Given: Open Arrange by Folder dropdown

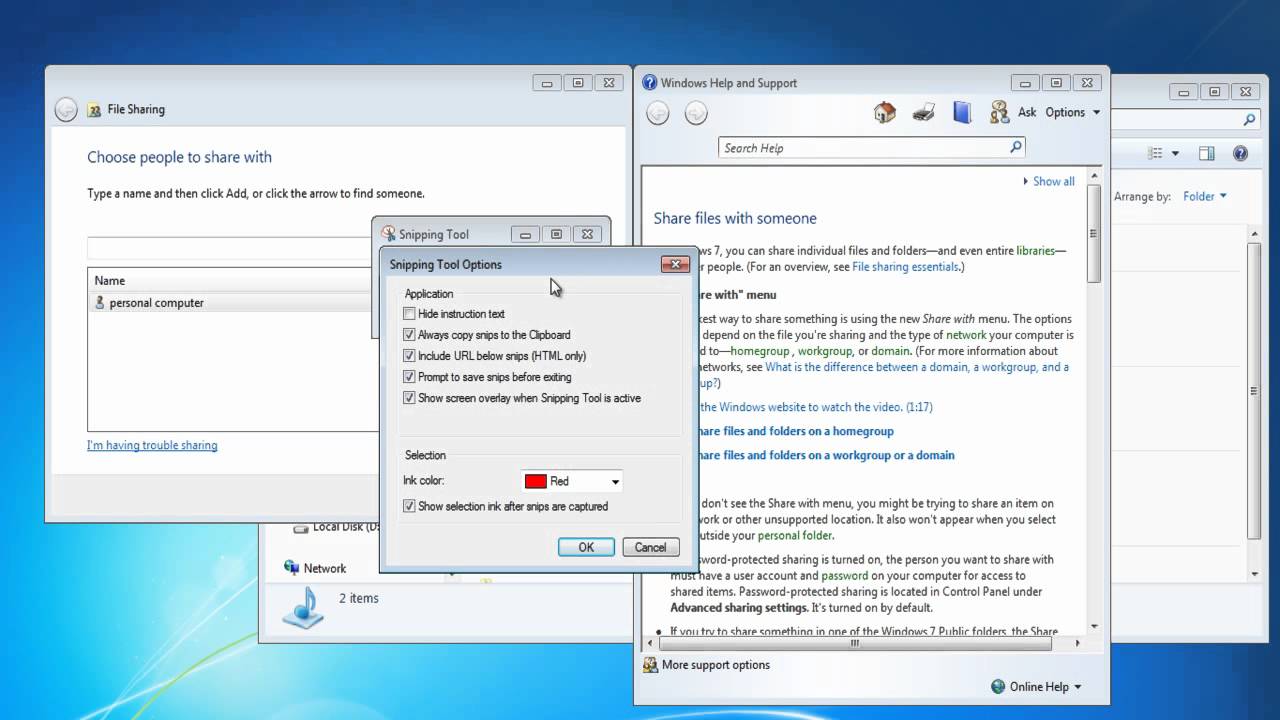Looking at the screenshot, I should [1205, 196].
